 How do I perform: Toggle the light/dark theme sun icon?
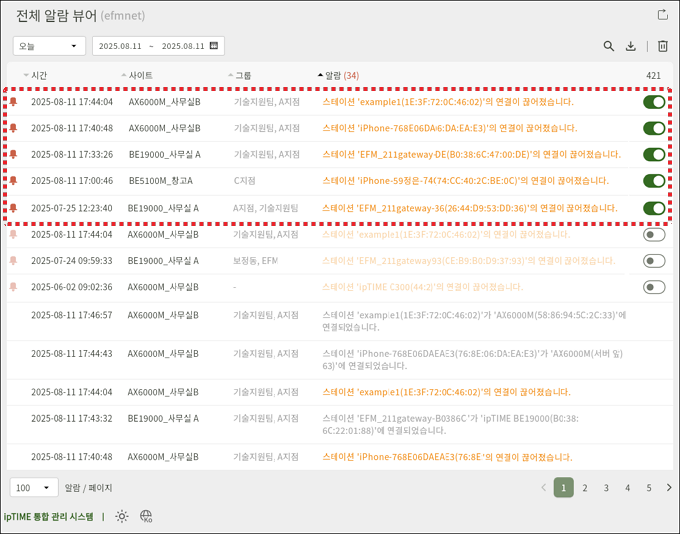[x=122, y=516]
